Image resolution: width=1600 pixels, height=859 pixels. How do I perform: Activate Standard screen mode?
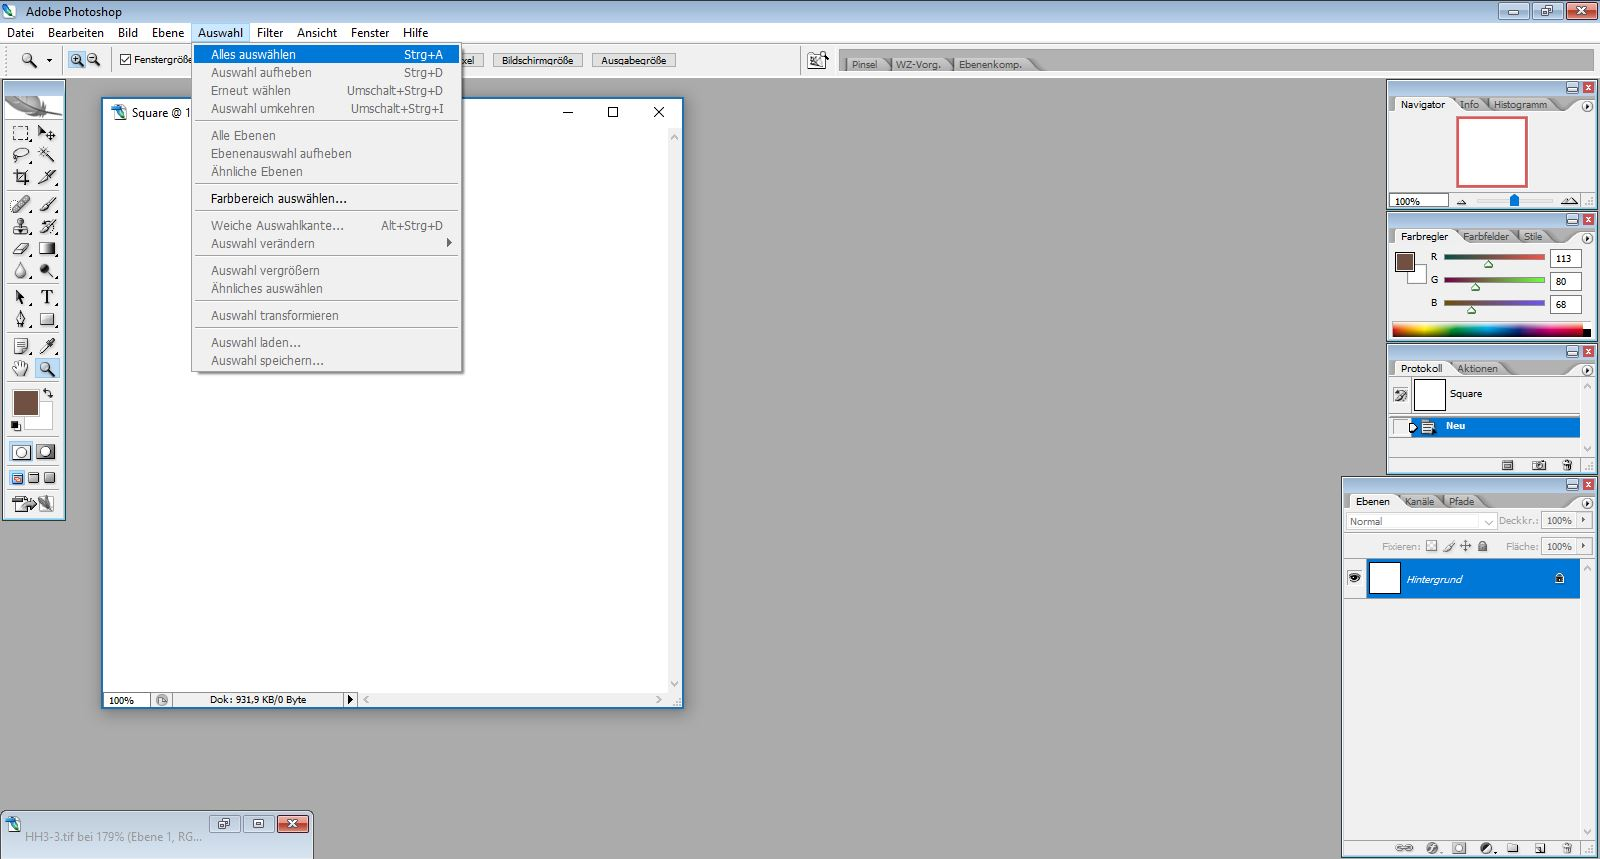(18, 478)
